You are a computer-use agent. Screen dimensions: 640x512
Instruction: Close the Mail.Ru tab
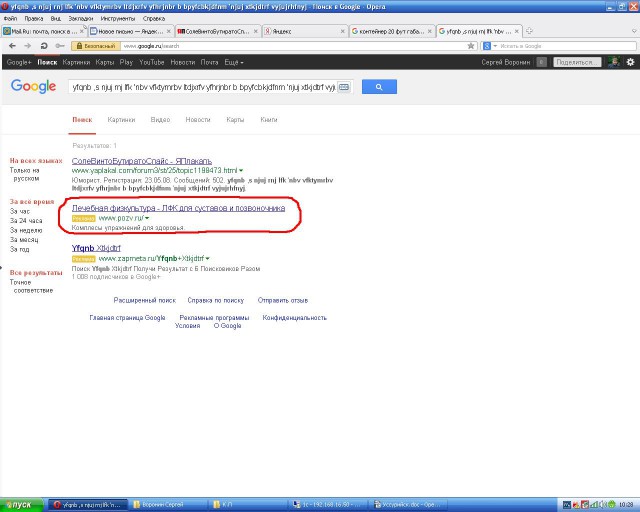tap(82, 31)
